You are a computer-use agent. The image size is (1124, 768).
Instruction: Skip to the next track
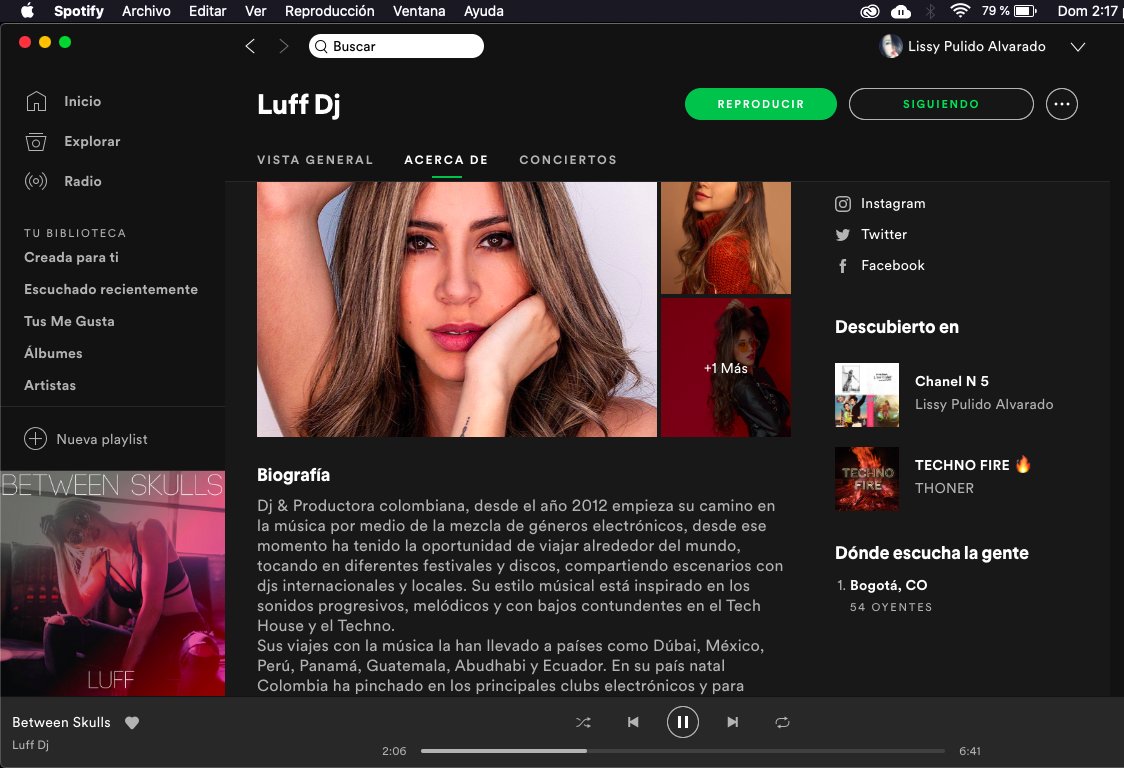(x=733, y=722)
